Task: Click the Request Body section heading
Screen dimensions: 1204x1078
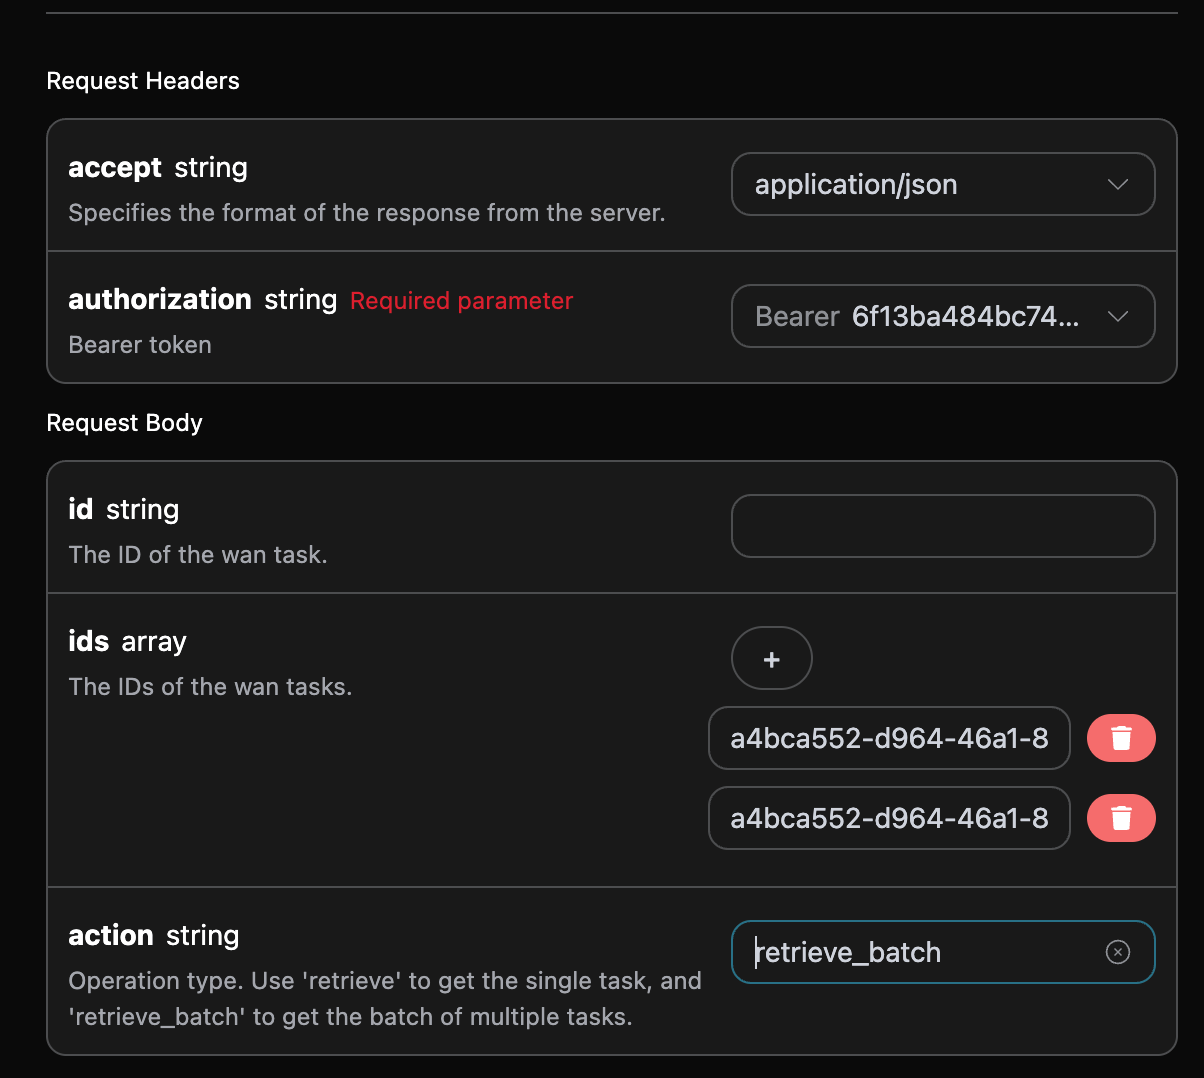Action: pyautogui.click(x=125, y=423)
